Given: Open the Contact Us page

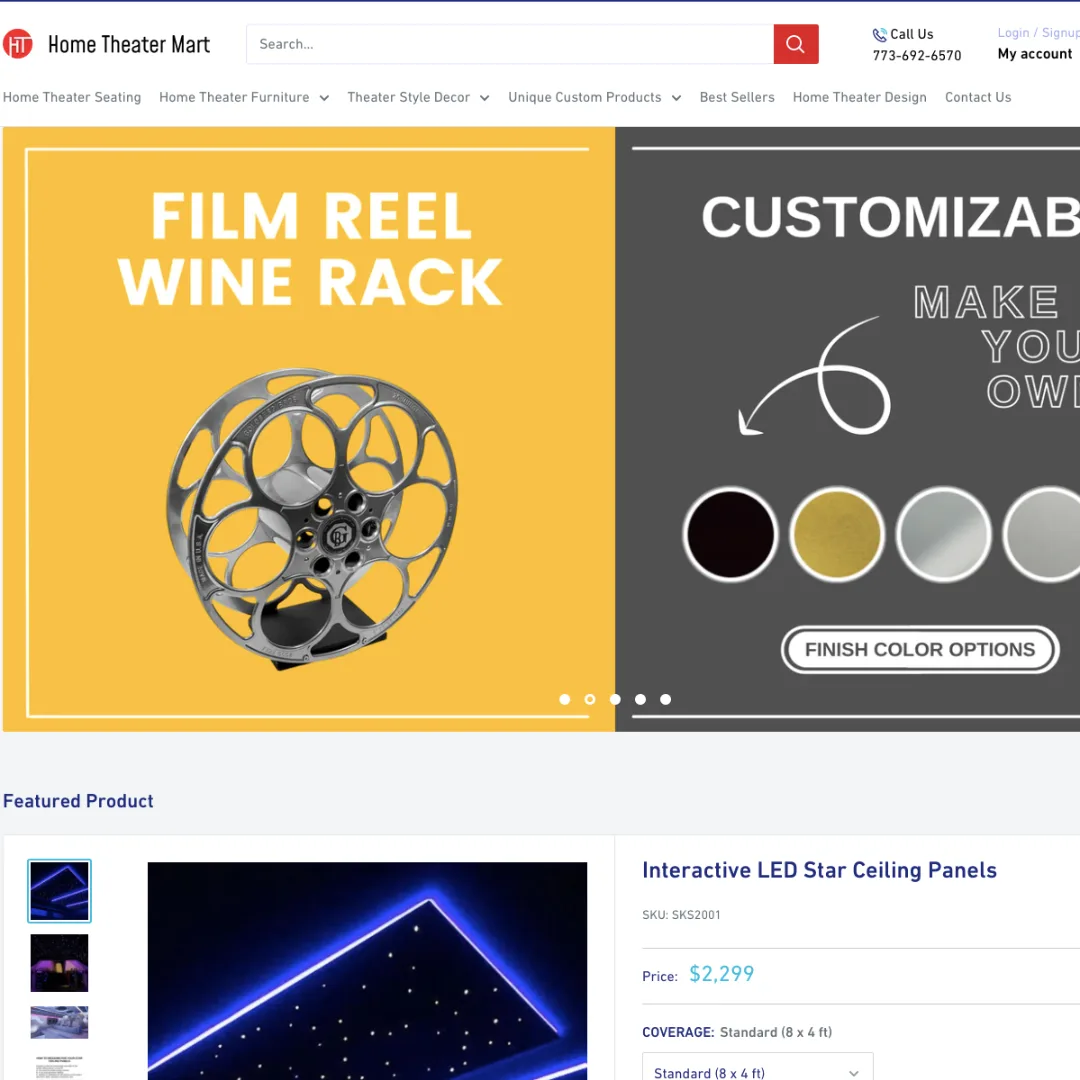Looking at the screenshot, I should (x=978, y=98).
